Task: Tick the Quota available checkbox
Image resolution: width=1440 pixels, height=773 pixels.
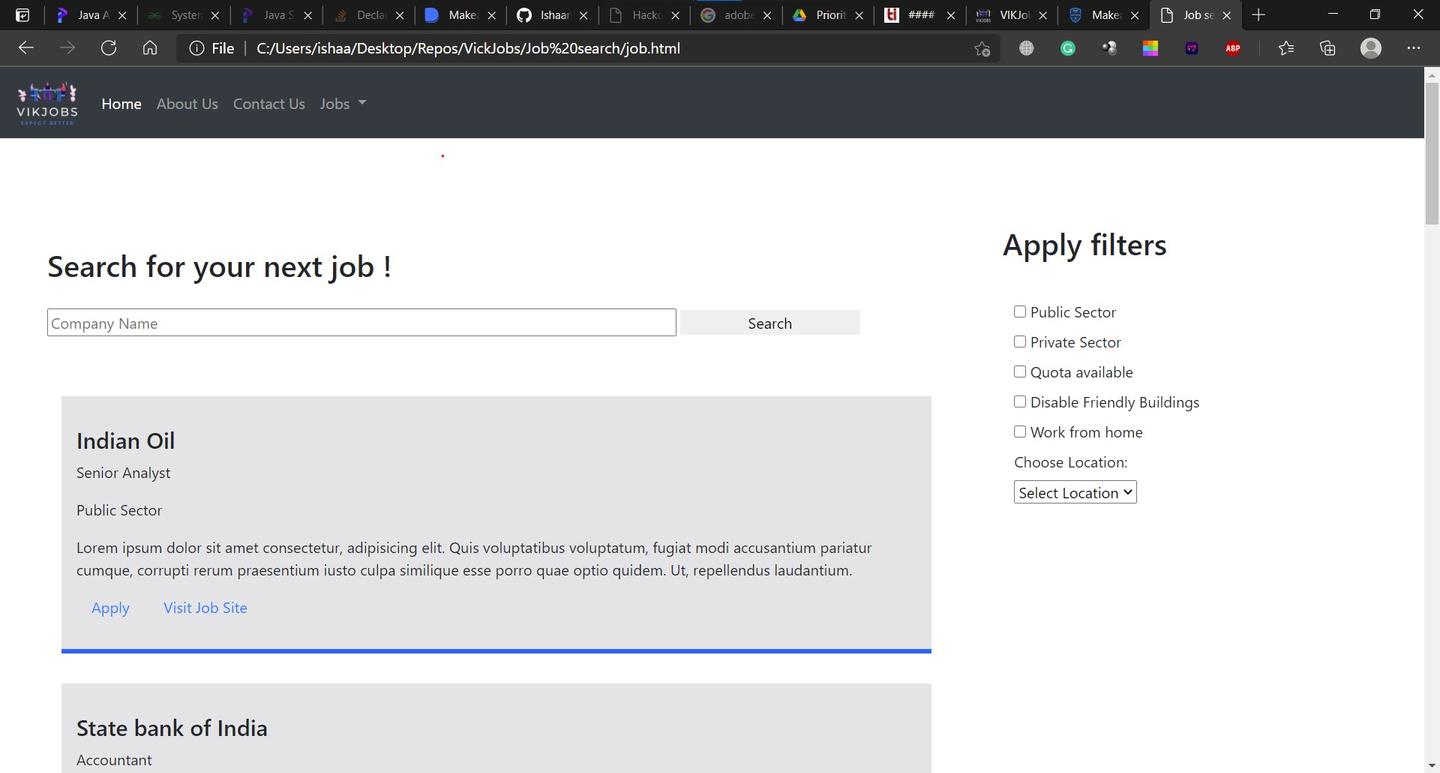Action: point(1020,372)
